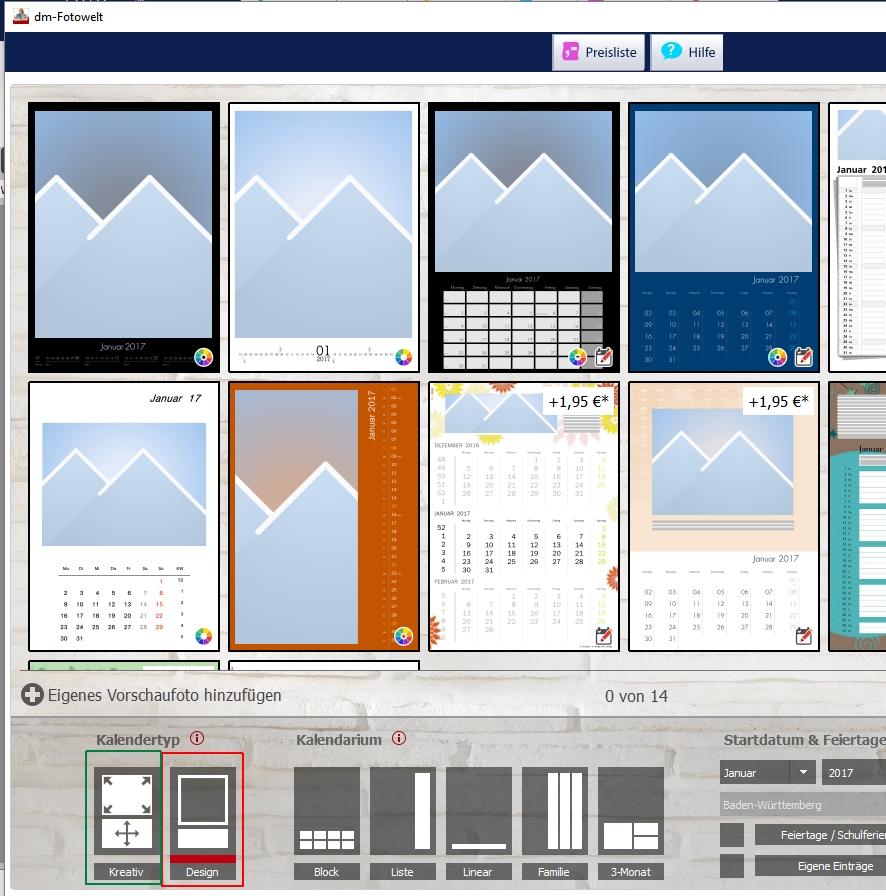The width and height of the screenshot is (886, 896).
Task: Click color wheel icon on black block grid design
Action: [577, 357]
